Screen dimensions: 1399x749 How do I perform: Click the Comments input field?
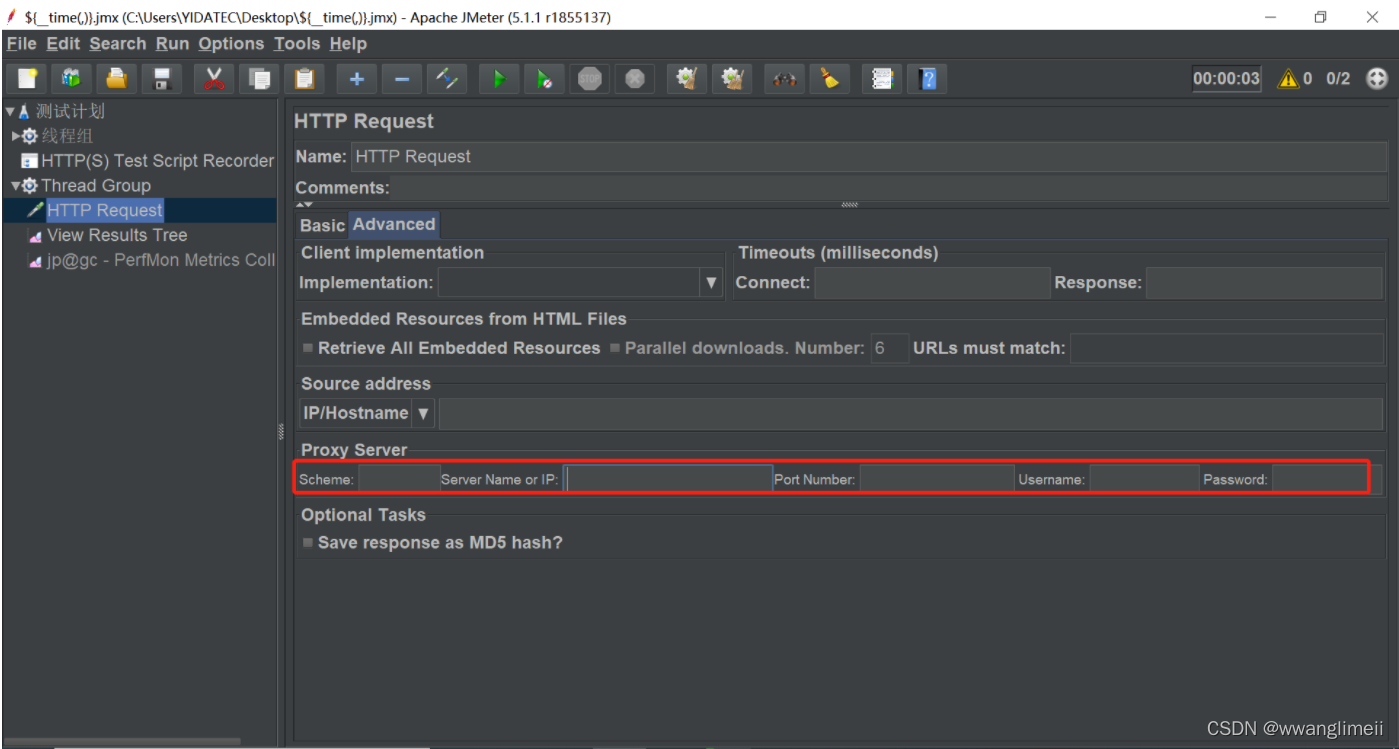click(889, 188)
